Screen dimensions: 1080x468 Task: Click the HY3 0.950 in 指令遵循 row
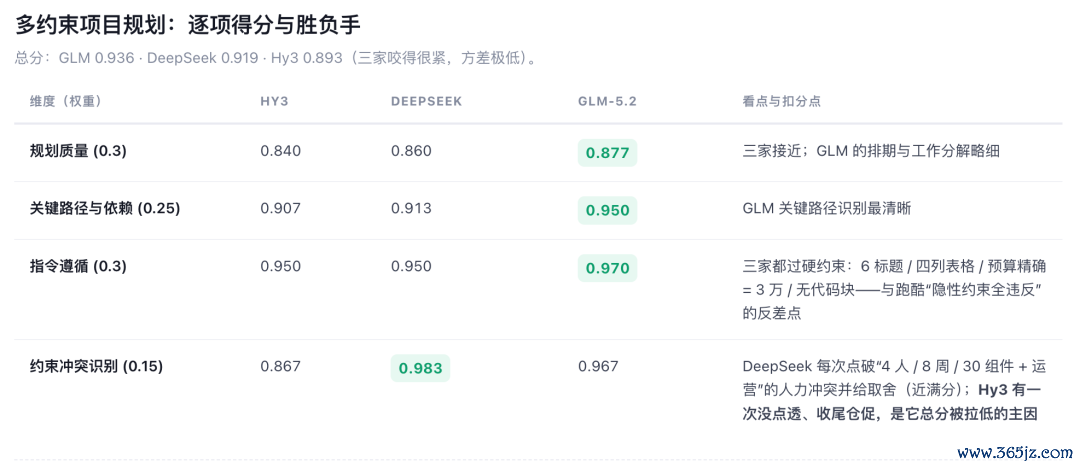click(x=280, y=266)
